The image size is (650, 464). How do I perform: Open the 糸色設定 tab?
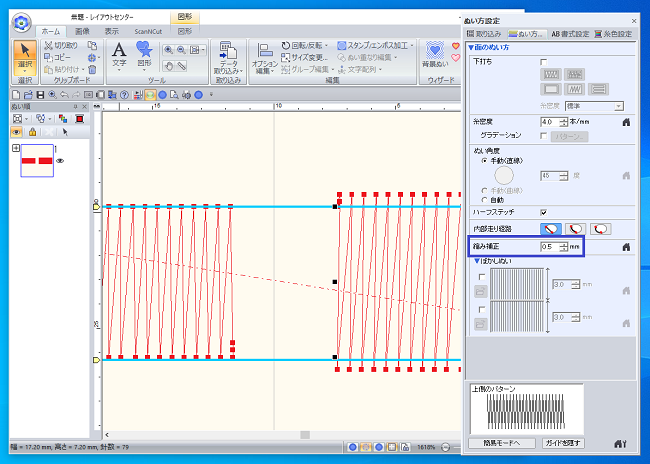pos(613,33)
